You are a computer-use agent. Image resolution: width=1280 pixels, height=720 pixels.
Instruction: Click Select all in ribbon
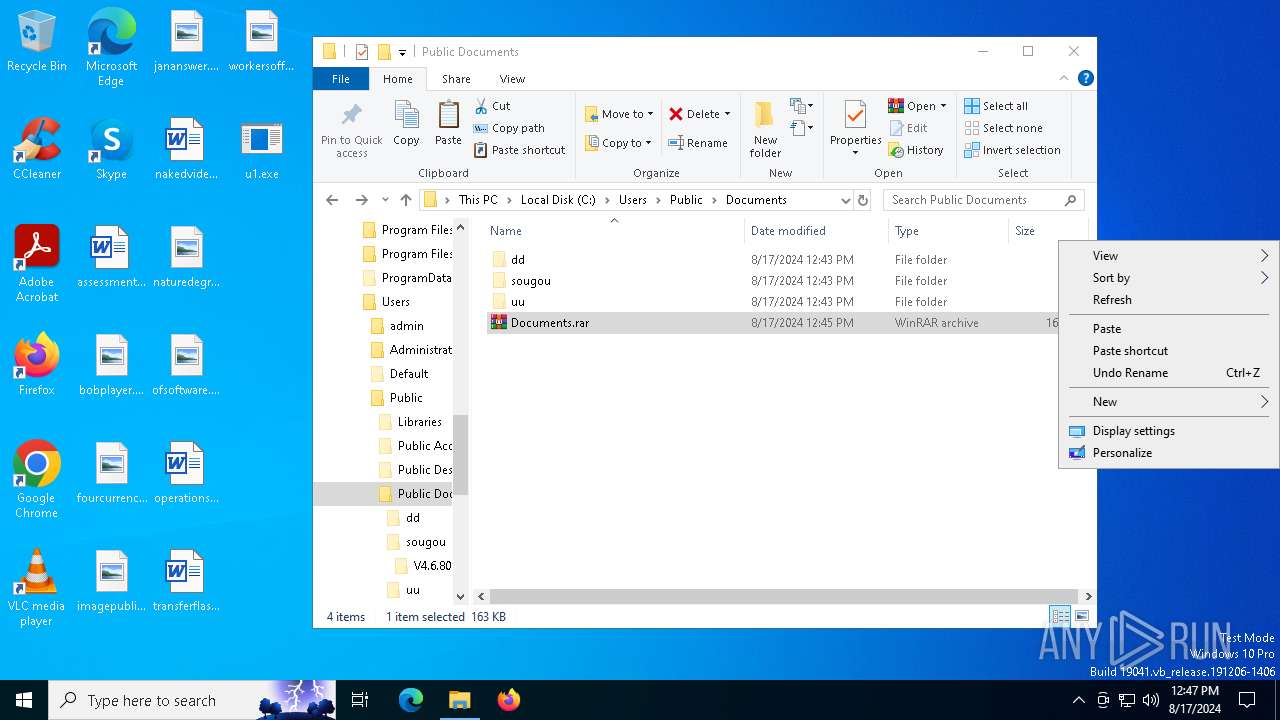(x=996, y=106)
